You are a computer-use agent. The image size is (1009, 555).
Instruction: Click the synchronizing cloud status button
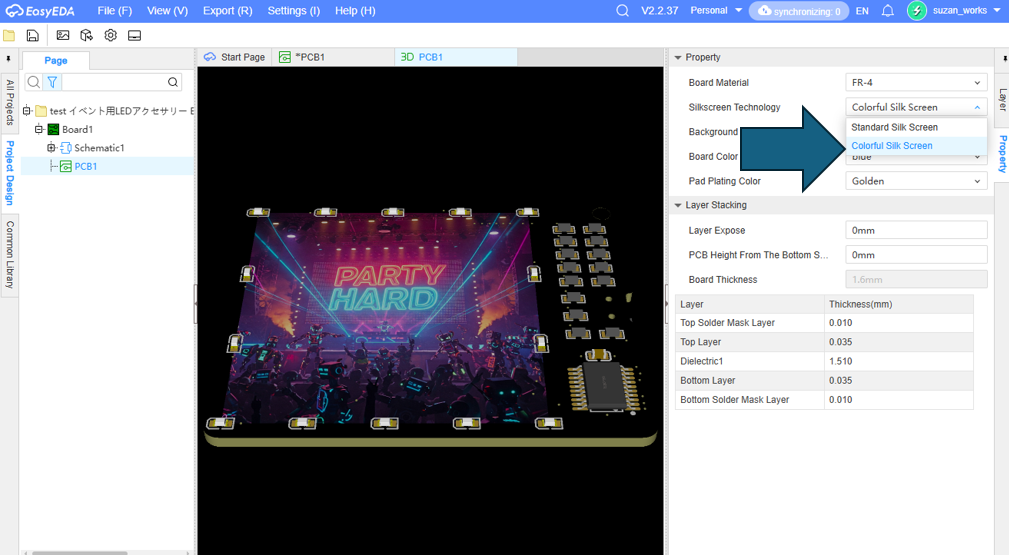[x=799, y=11]
